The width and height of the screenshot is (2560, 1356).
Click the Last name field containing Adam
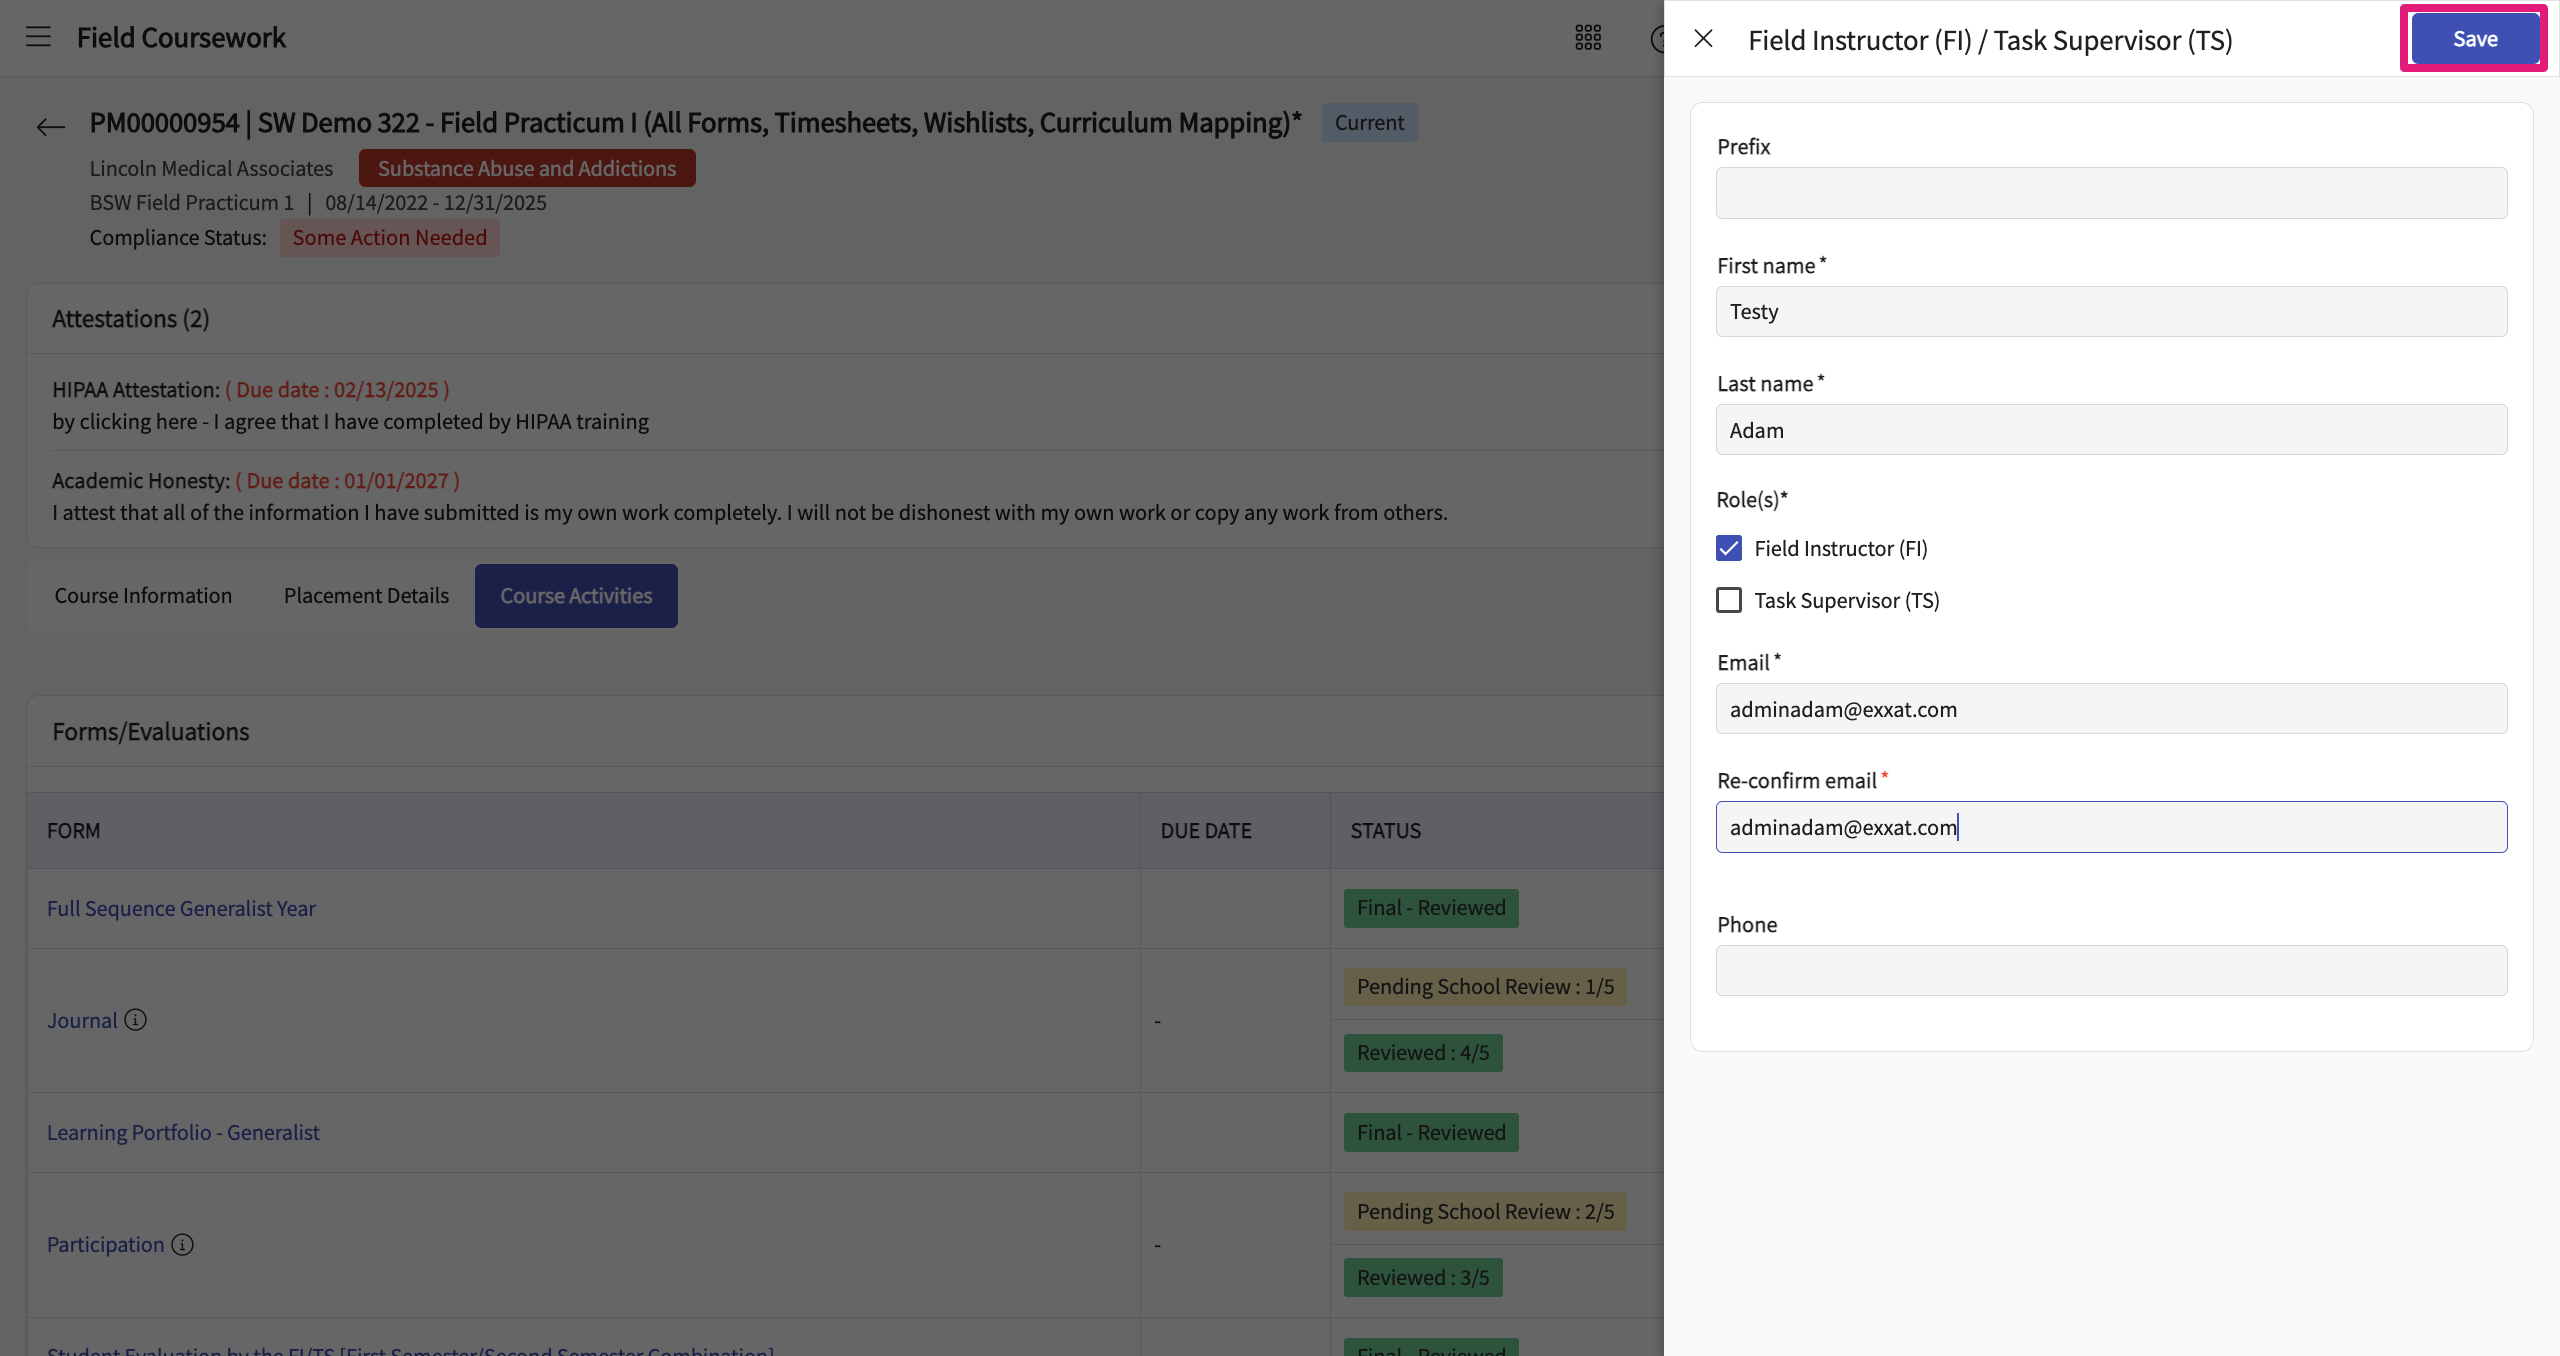pyautogui.click(x=2111, y=430)
